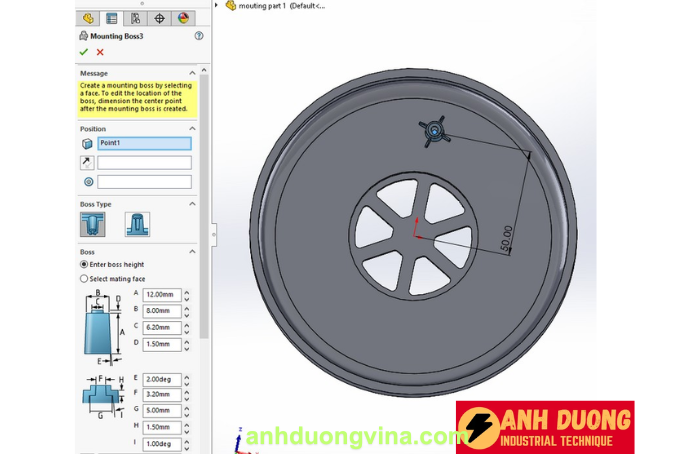Open the DisplayManager appearance tab
The width and height of the screenshot is (680, 454).
(183, 18)
